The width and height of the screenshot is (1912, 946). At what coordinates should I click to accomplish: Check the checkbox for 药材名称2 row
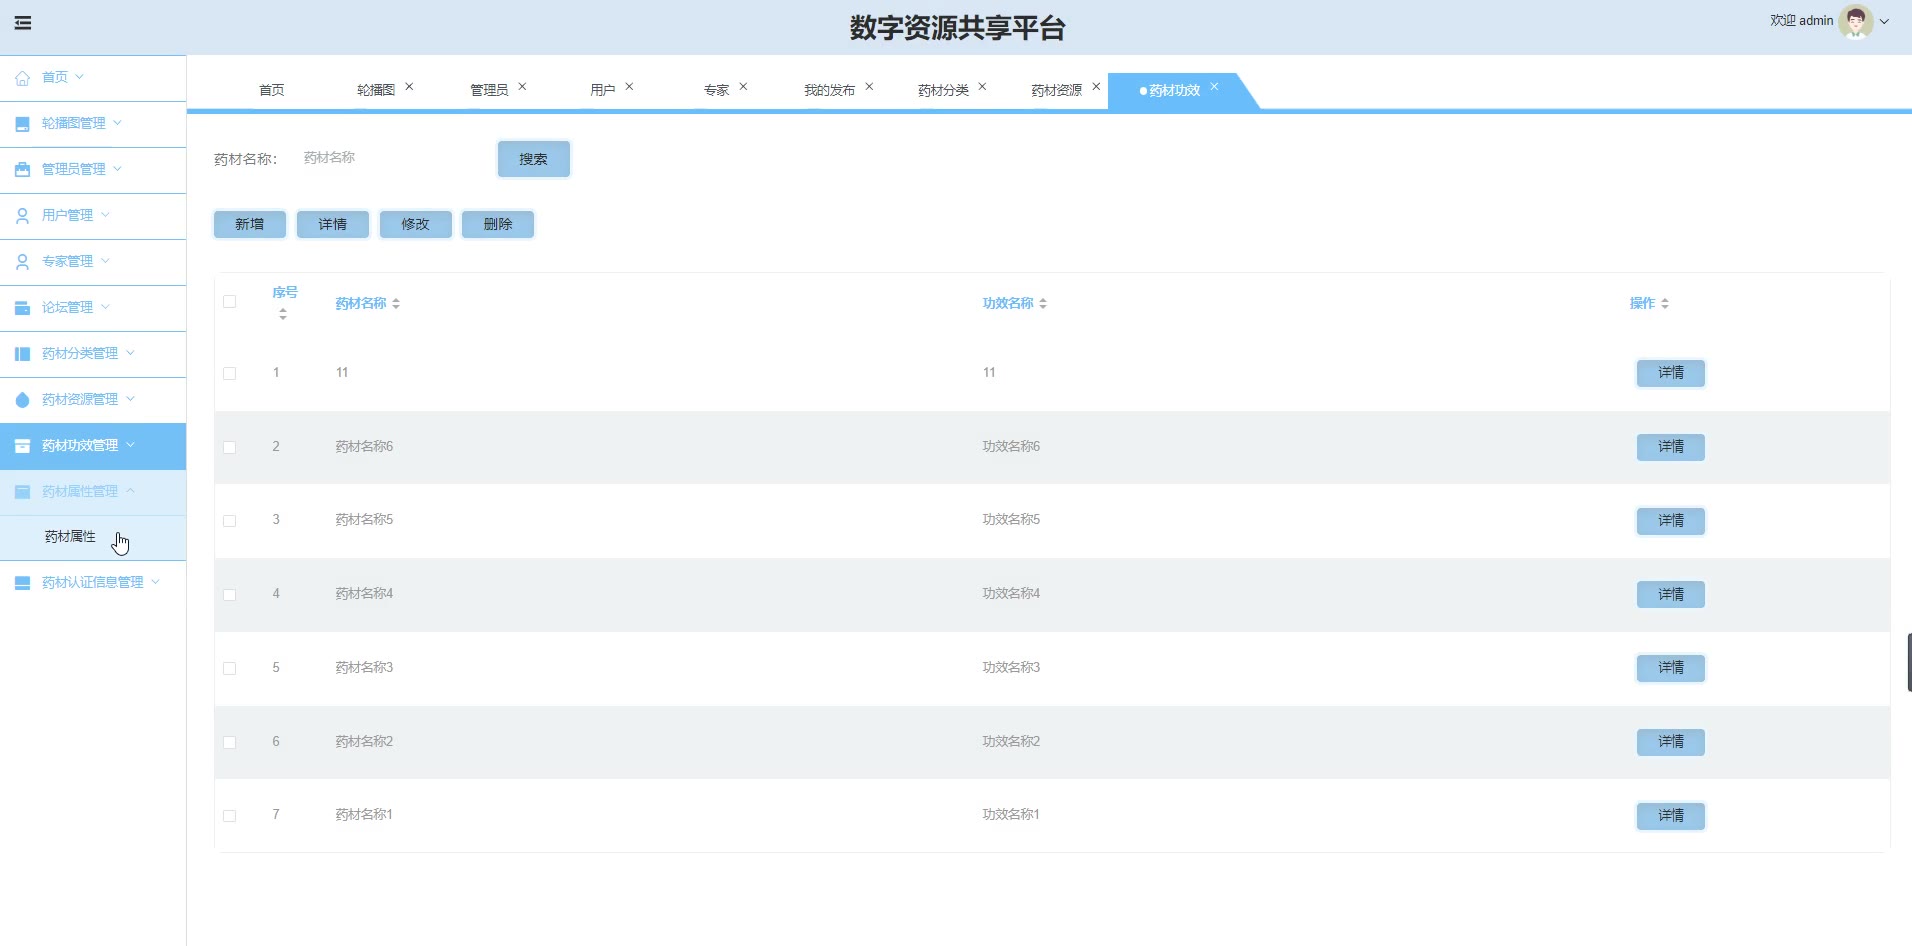coord(230,743)
